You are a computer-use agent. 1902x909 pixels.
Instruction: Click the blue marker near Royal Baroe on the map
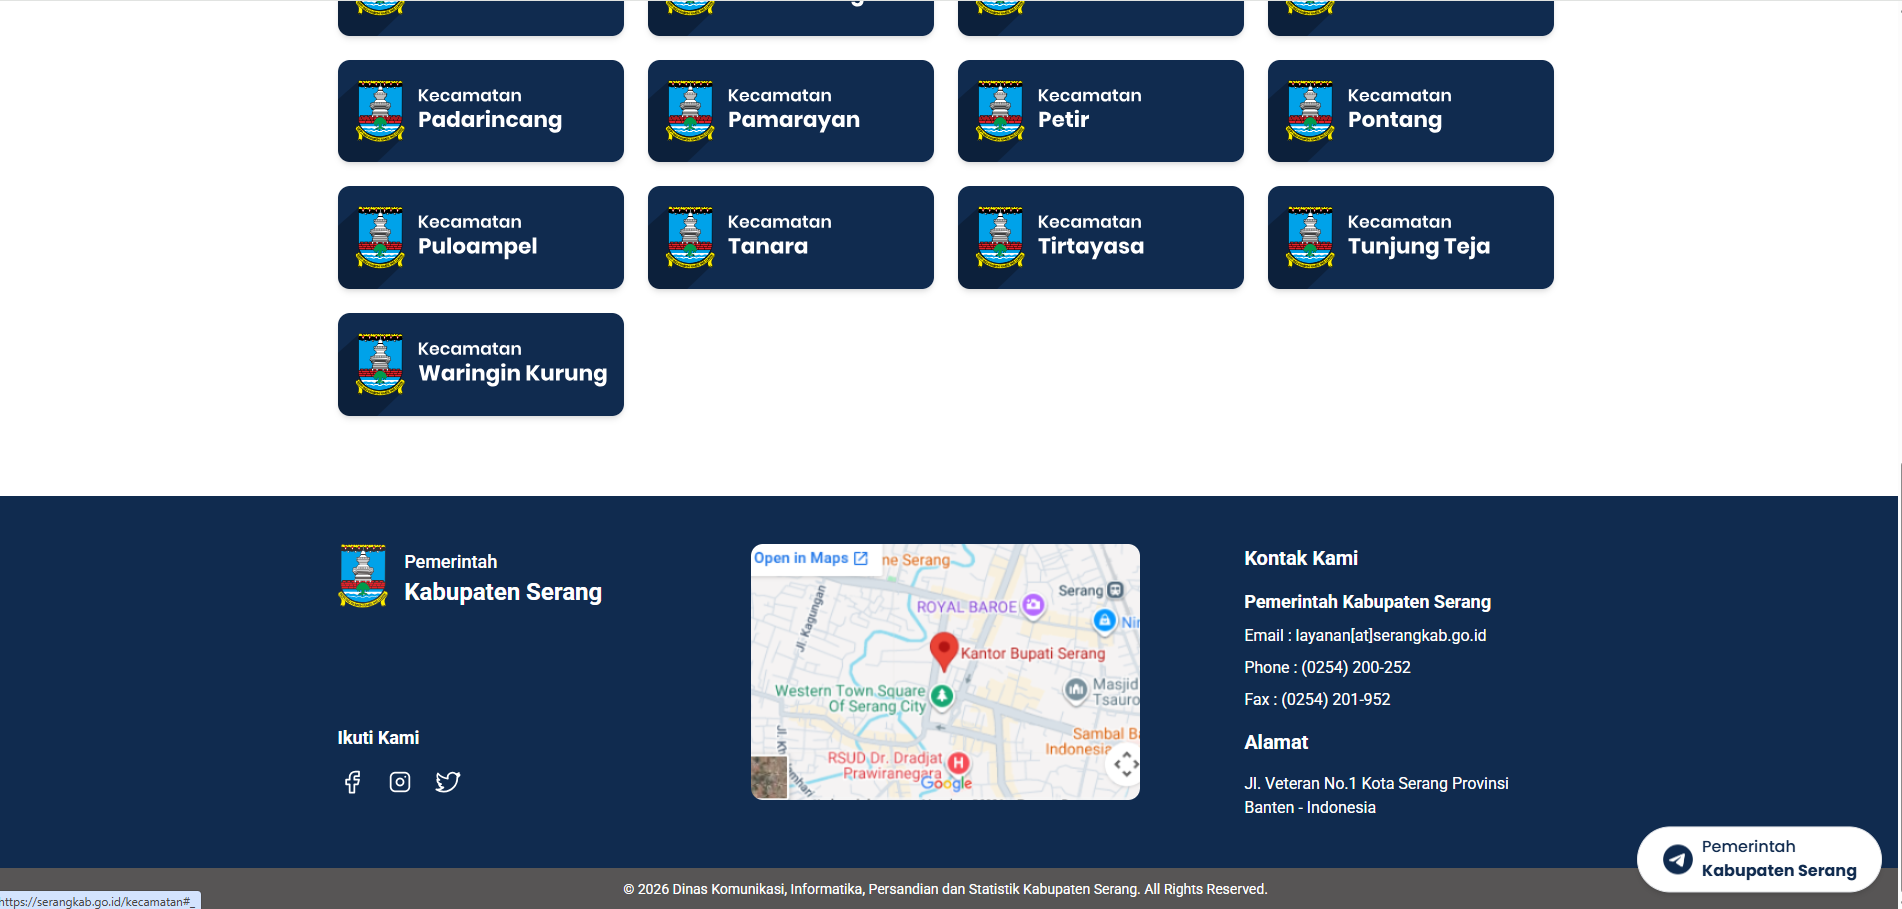click(x=1104, y=620)
